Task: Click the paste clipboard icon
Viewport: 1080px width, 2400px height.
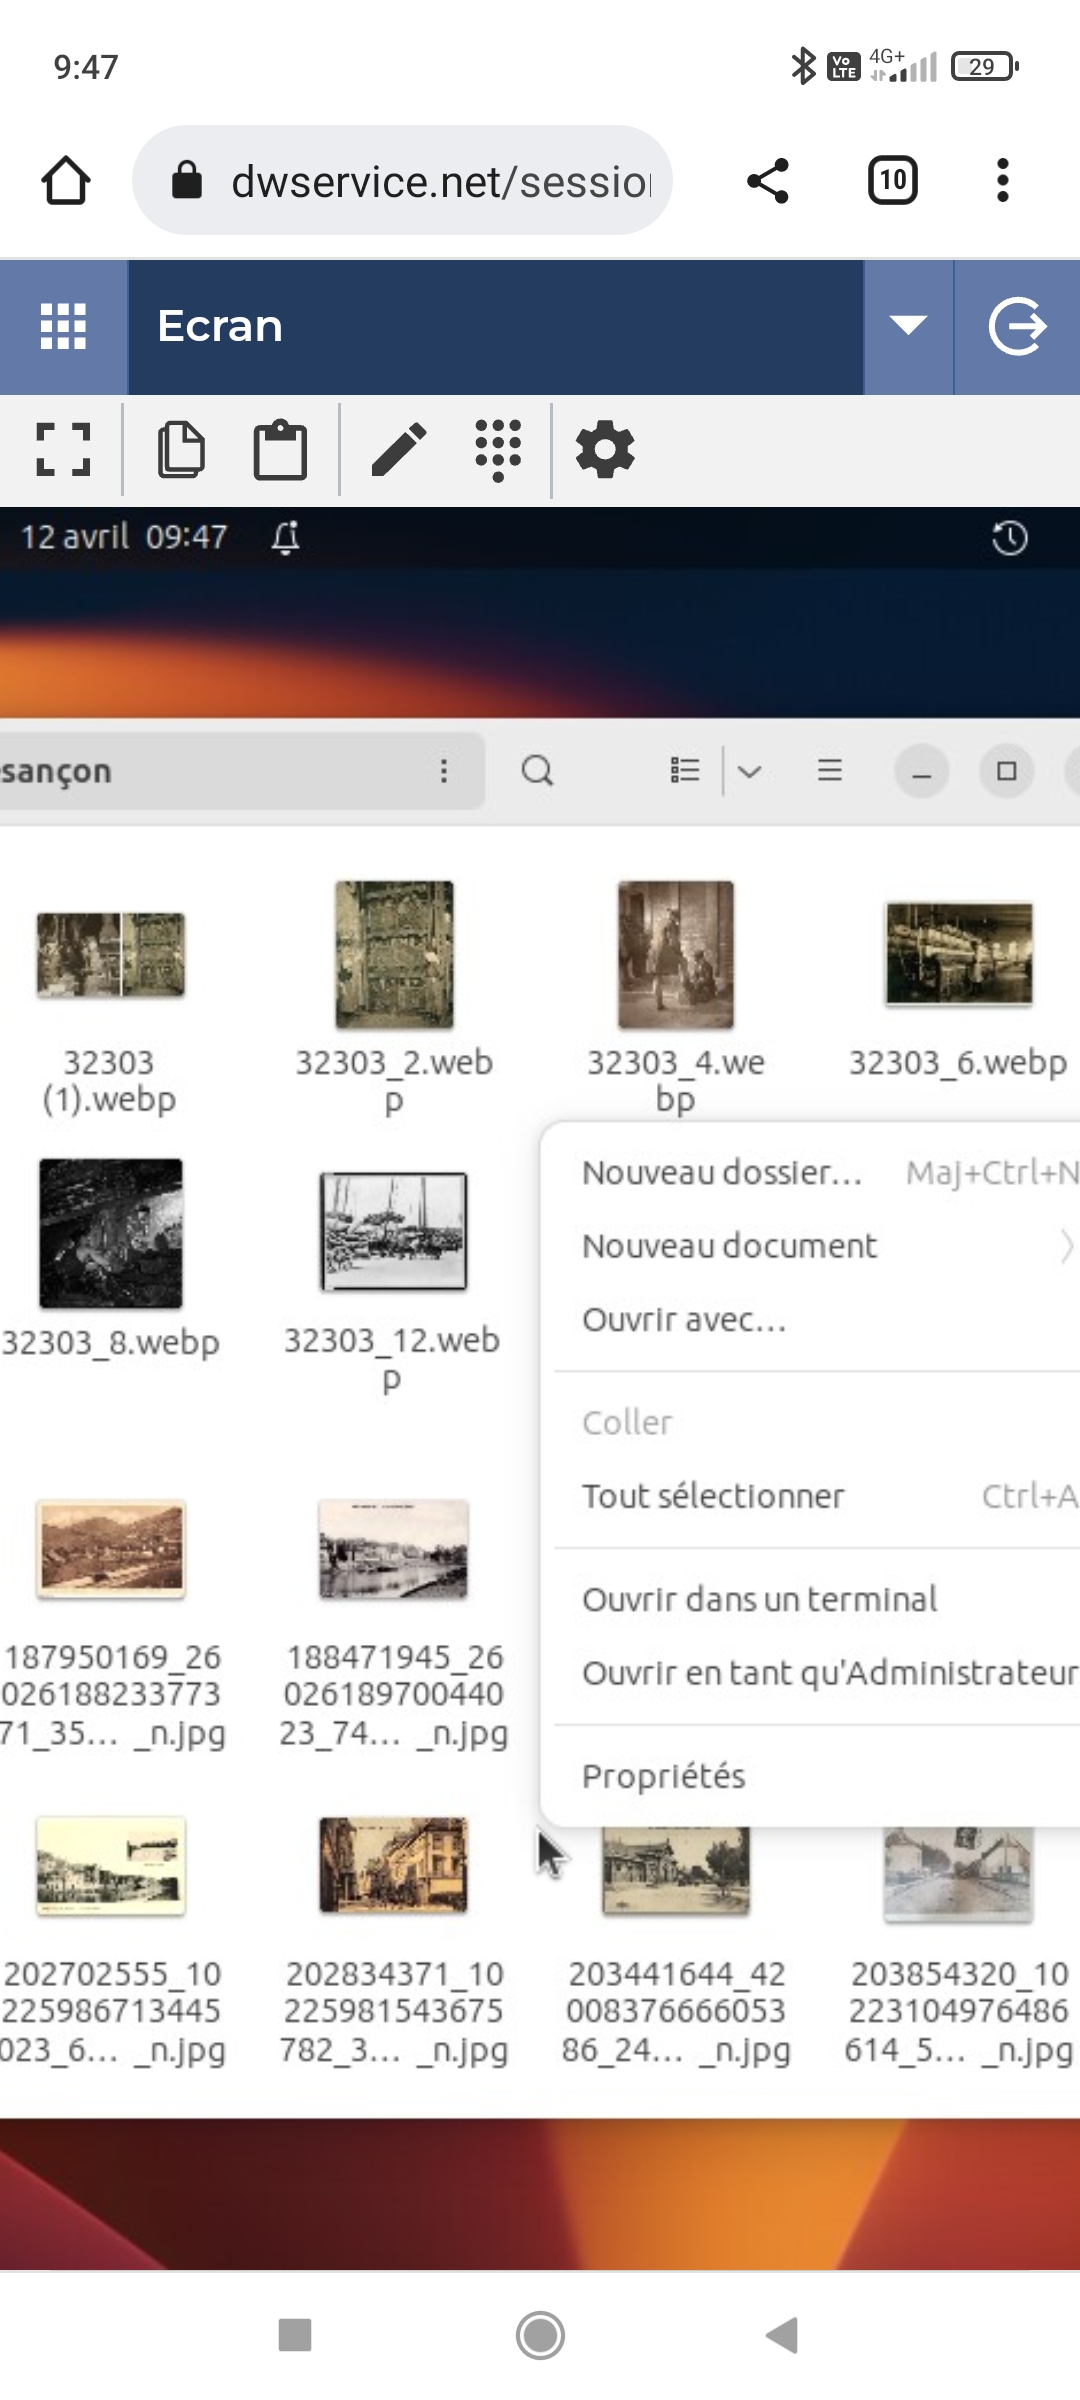Action: click(280, 449)
